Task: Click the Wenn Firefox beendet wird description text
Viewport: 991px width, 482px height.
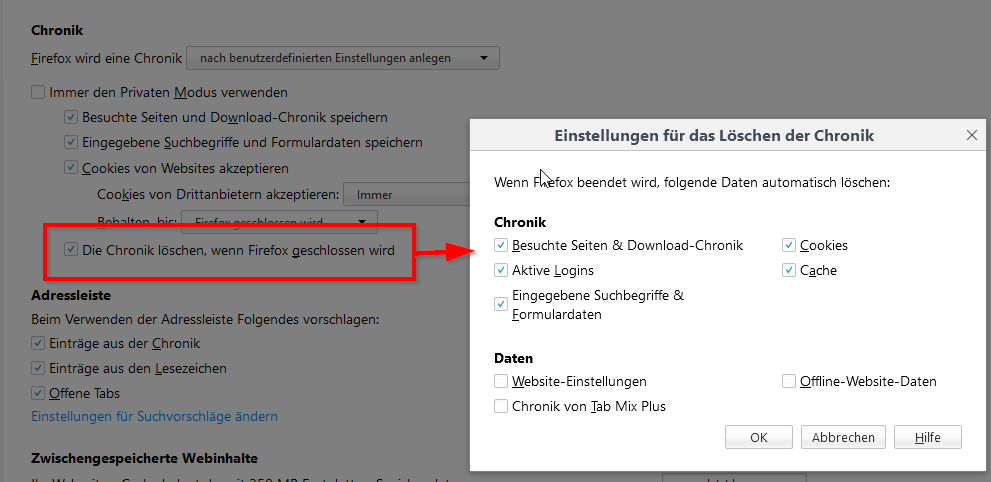Action: click(x=692, y=183)
